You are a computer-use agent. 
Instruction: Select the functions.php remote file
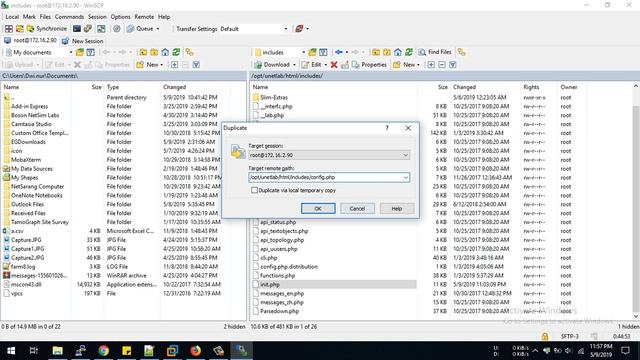278,276
